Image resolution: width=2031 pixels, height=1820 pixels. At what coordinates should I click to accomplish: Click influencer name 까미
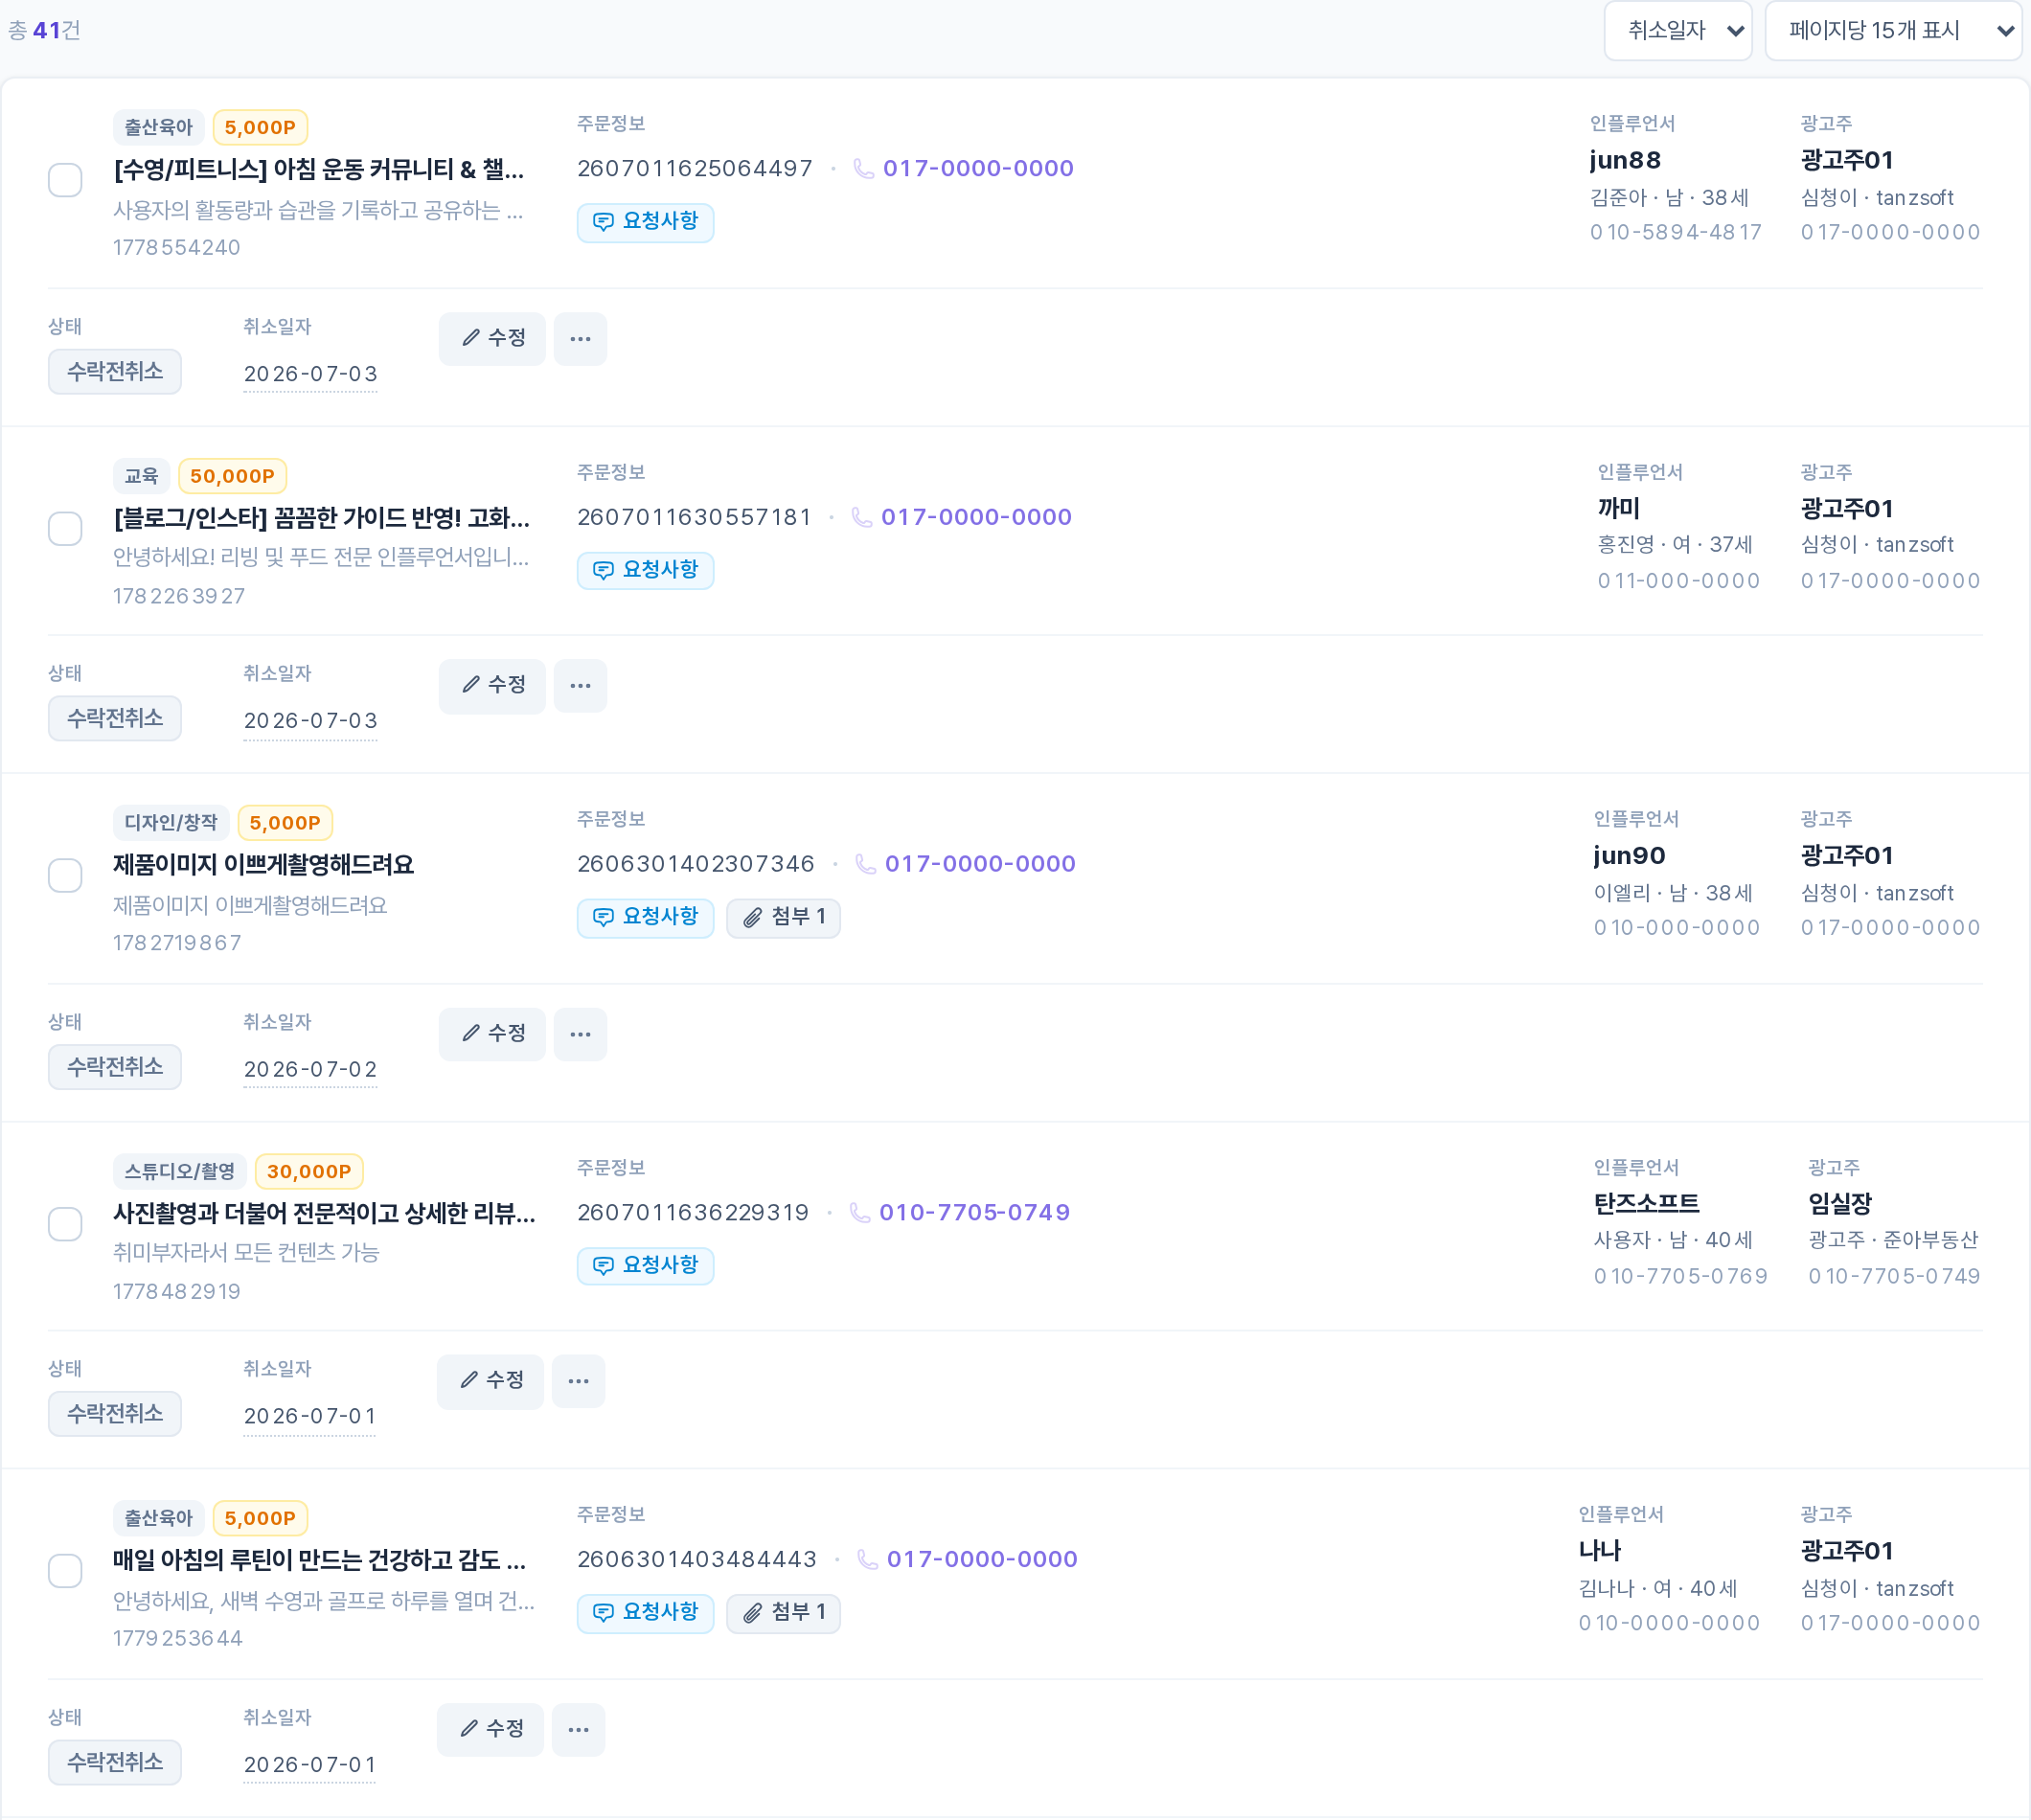[1619, 508]
